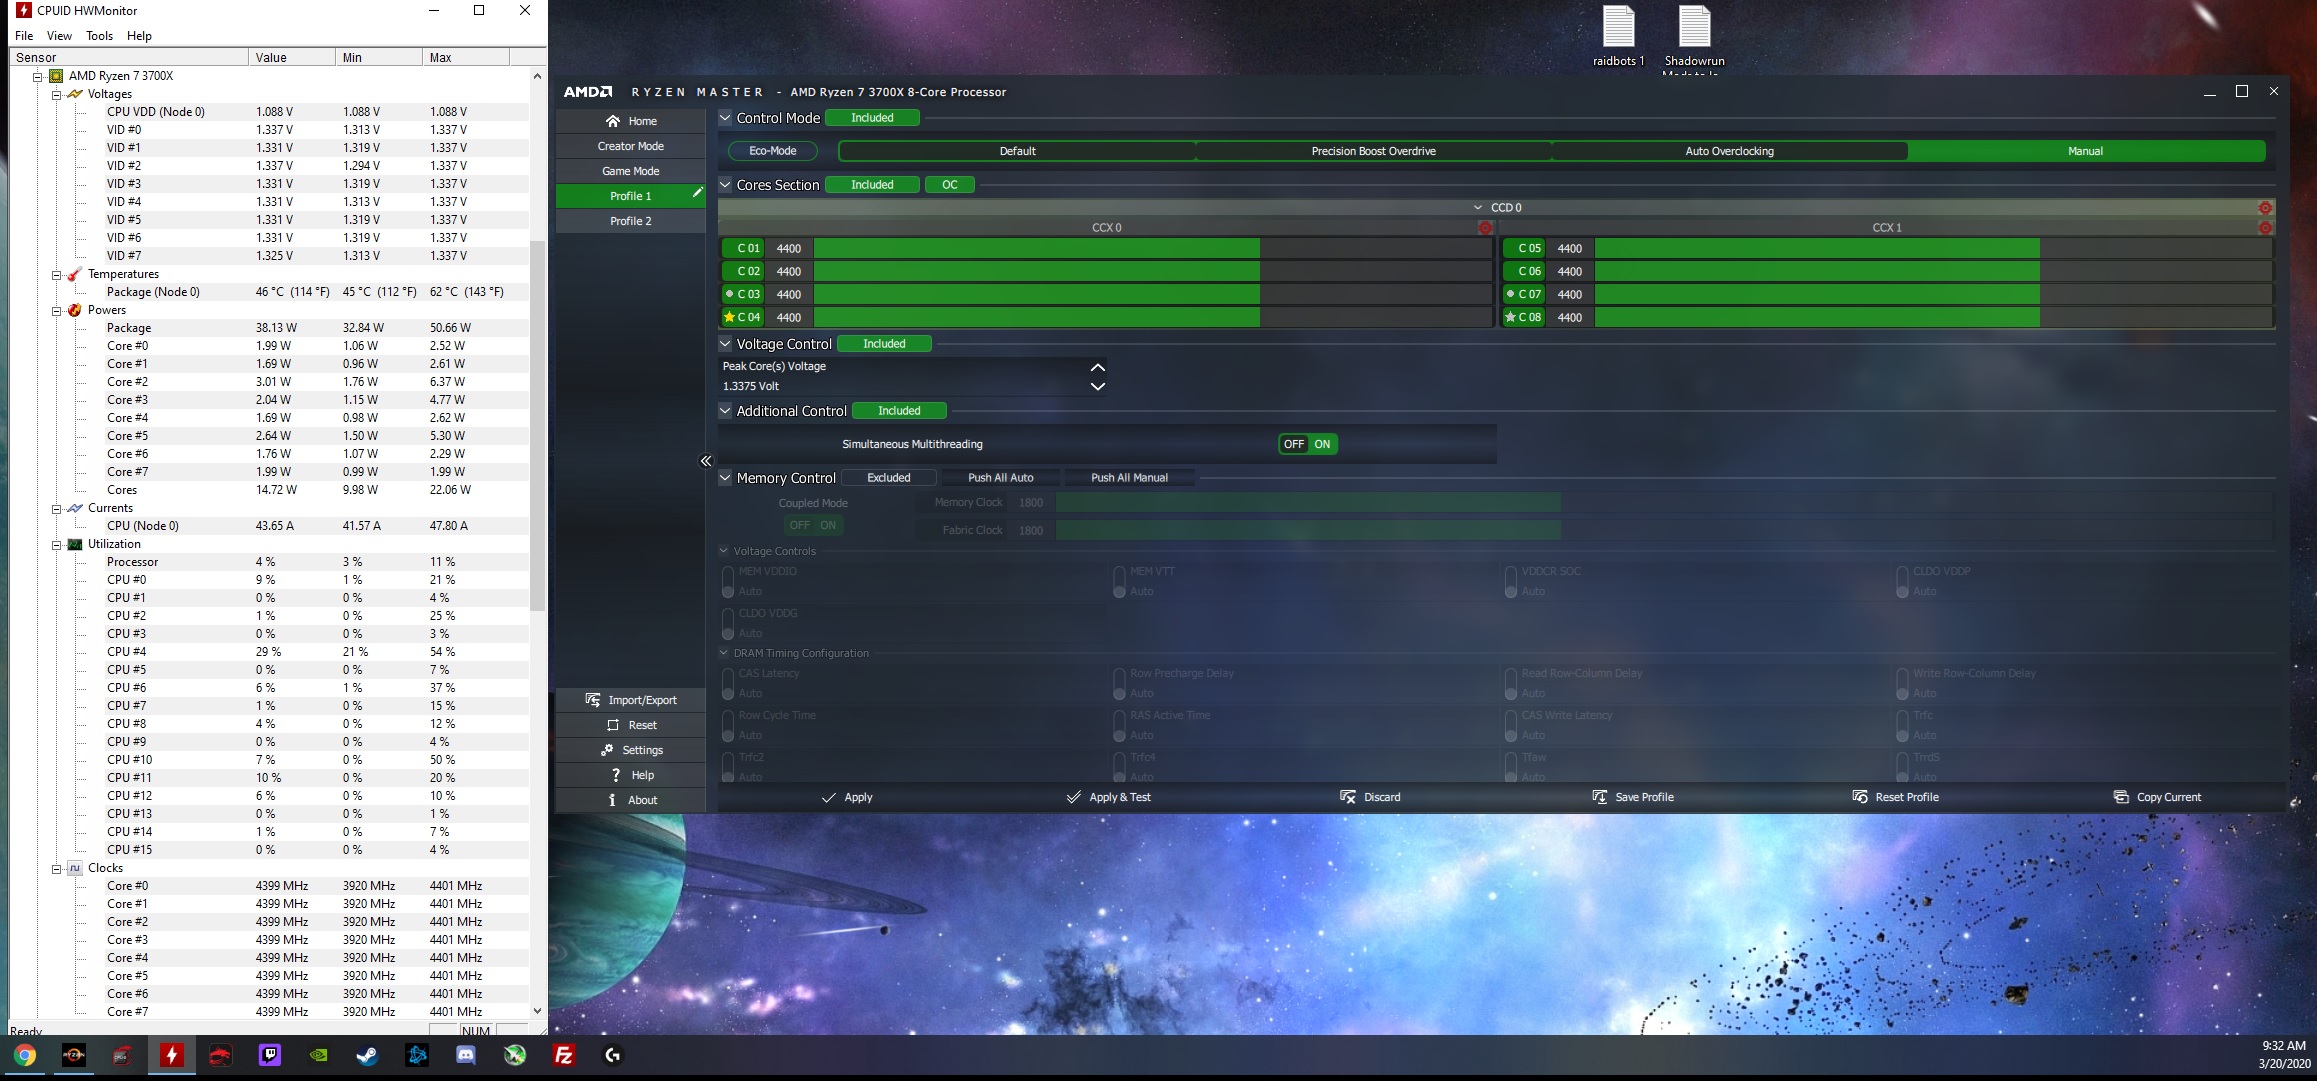Open Logitech G HUB from the taskbar

pyautogui.click(x=613, y=1055)
